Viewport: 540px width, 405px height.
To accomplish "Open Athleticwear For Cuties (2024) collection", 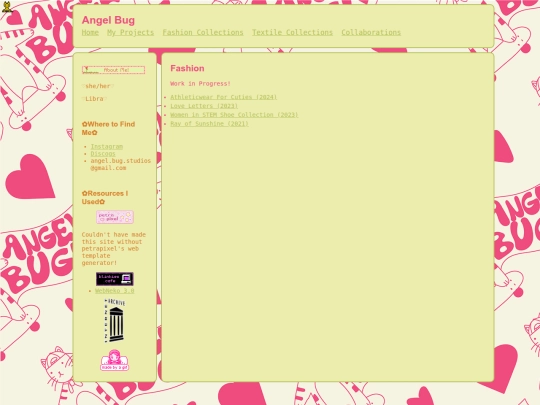I will [x=224, y=97].
